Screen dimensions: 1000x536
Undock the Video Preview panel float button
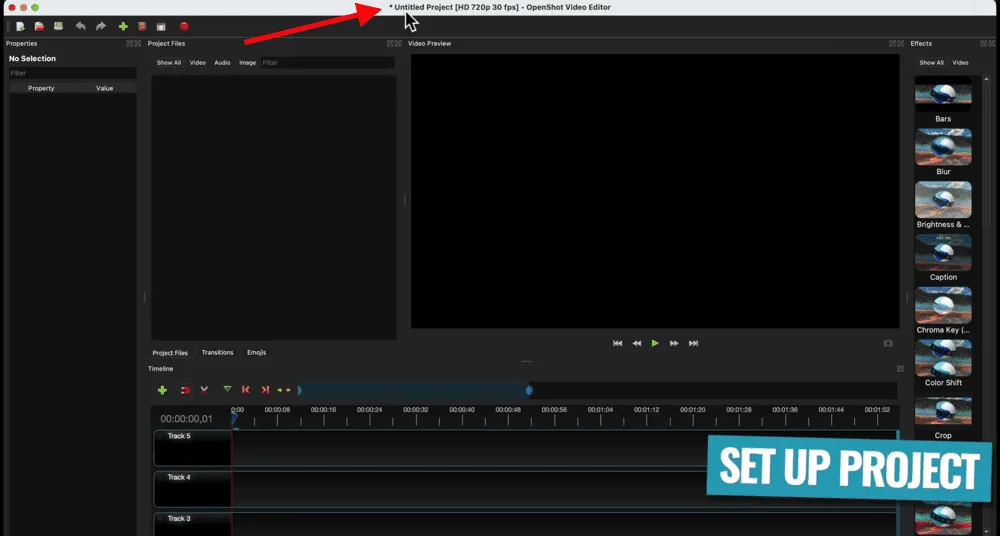(x=890, y=44)
